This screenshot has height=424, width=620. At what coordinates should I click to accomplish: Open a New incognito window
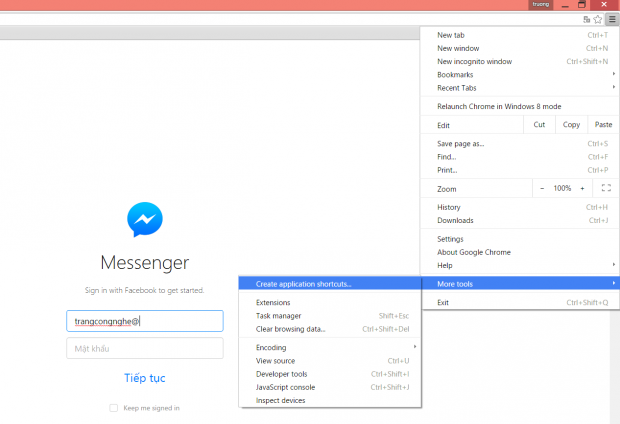click(519, 61)
